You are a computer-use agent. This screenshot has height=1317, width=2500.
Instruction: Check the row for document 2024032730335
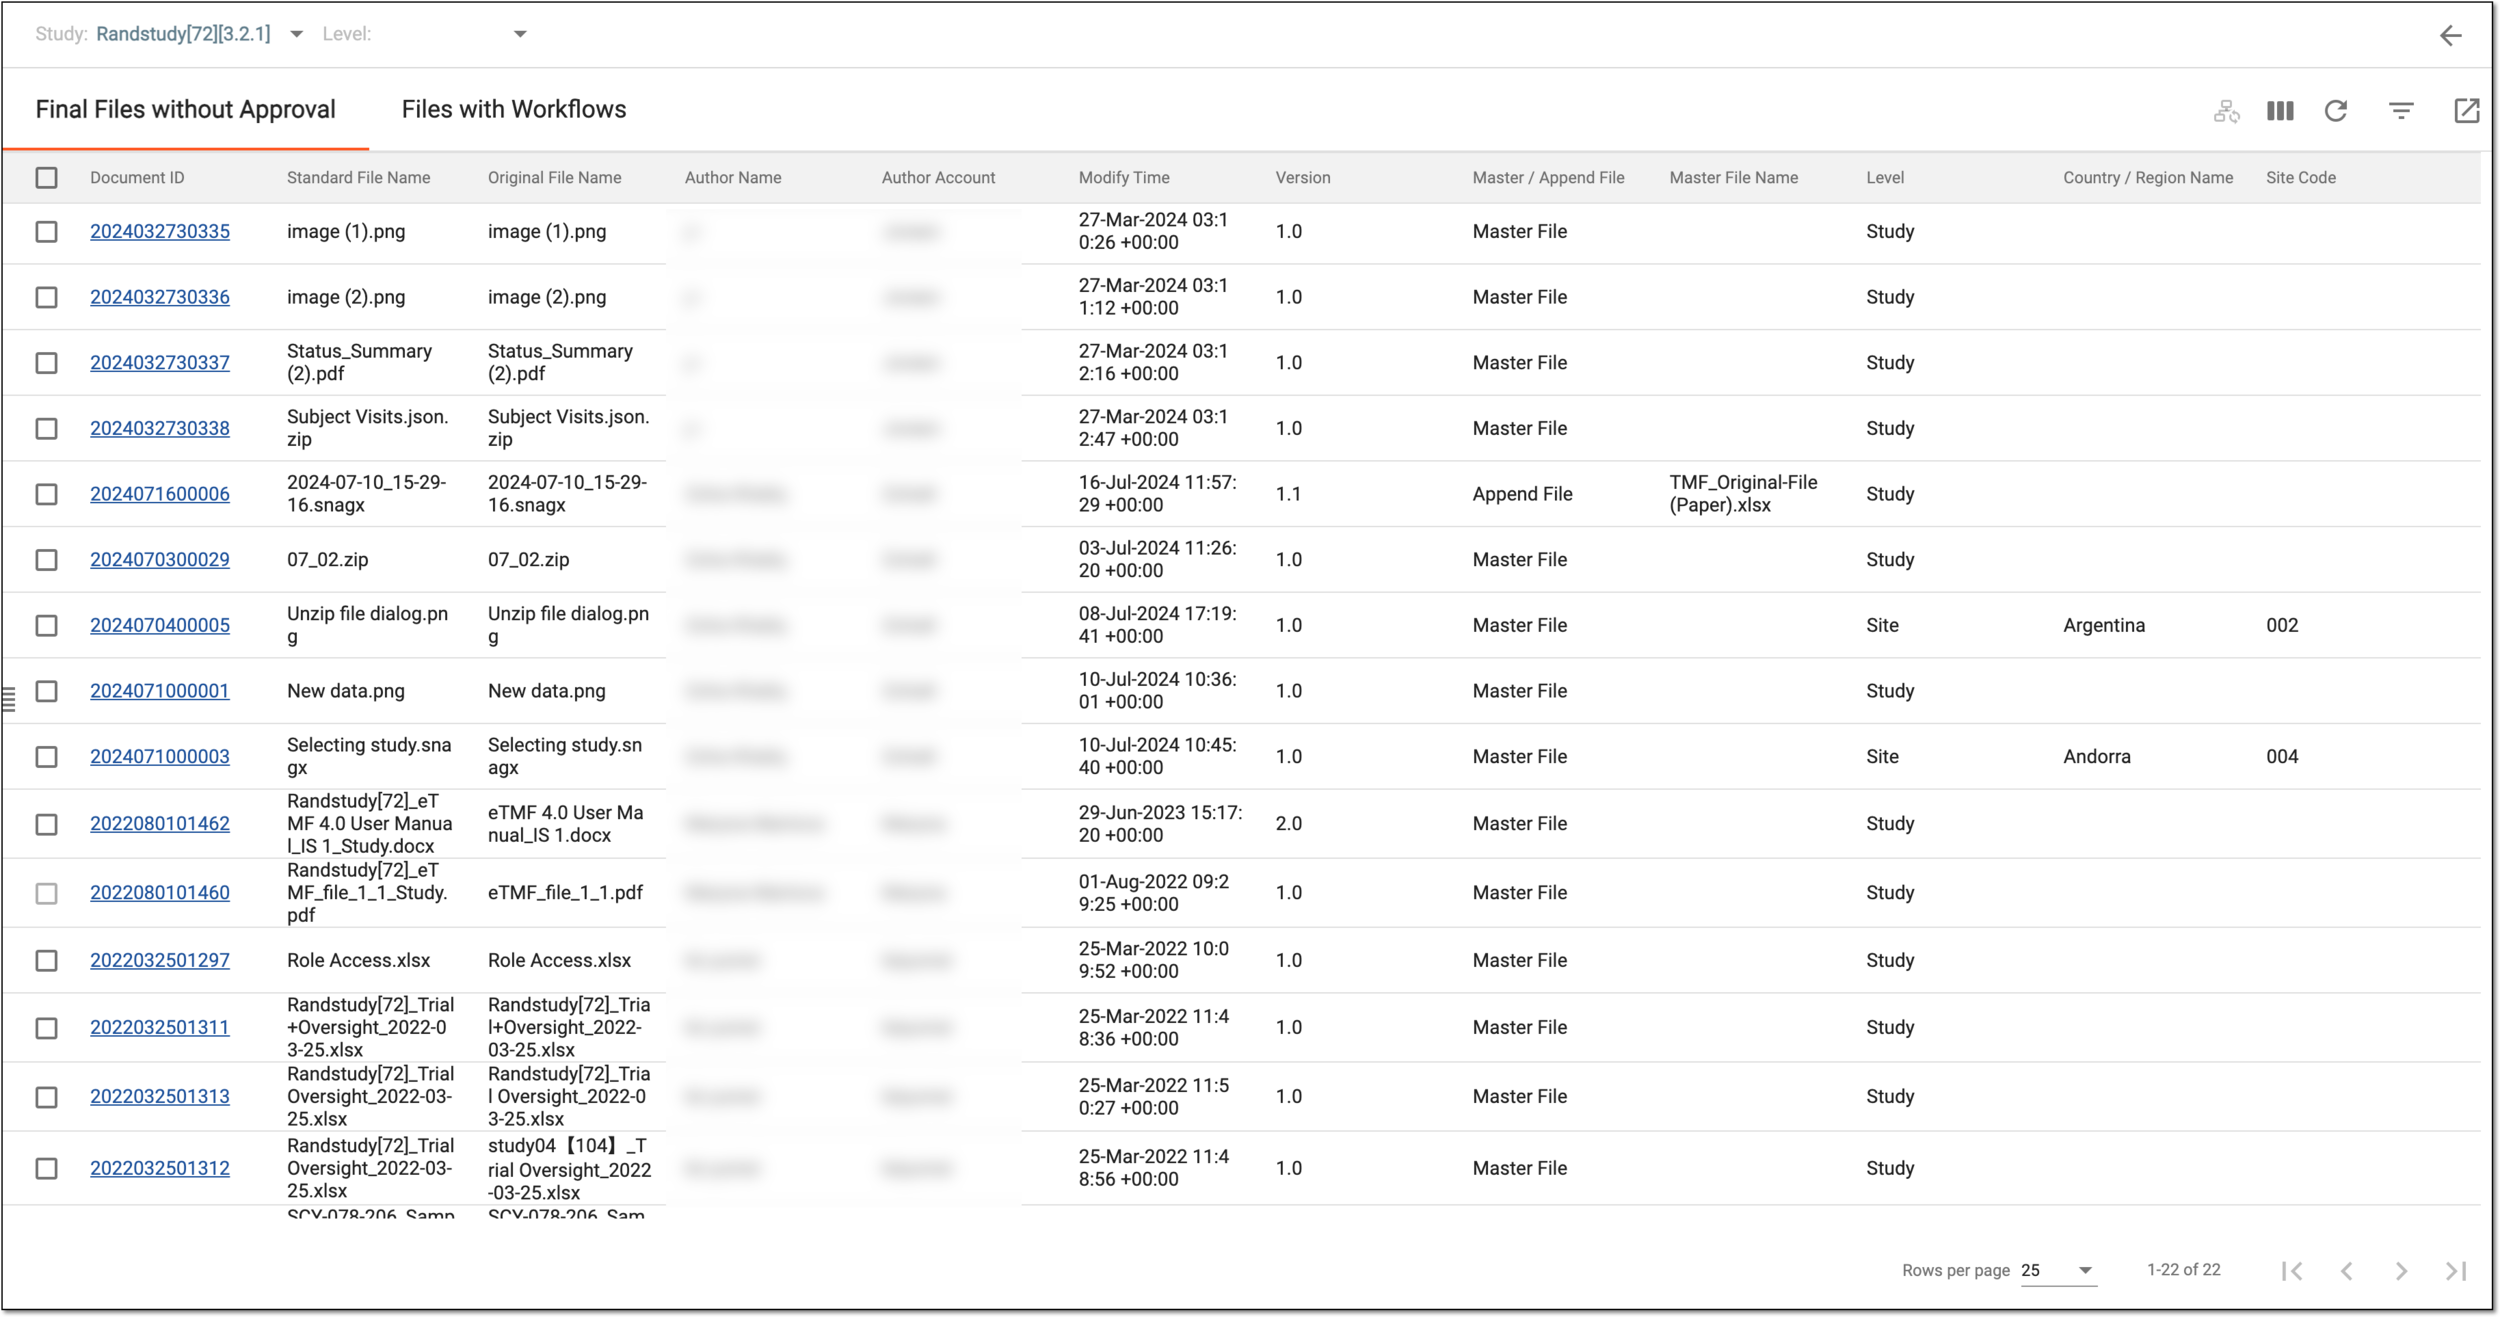point(46,232)
